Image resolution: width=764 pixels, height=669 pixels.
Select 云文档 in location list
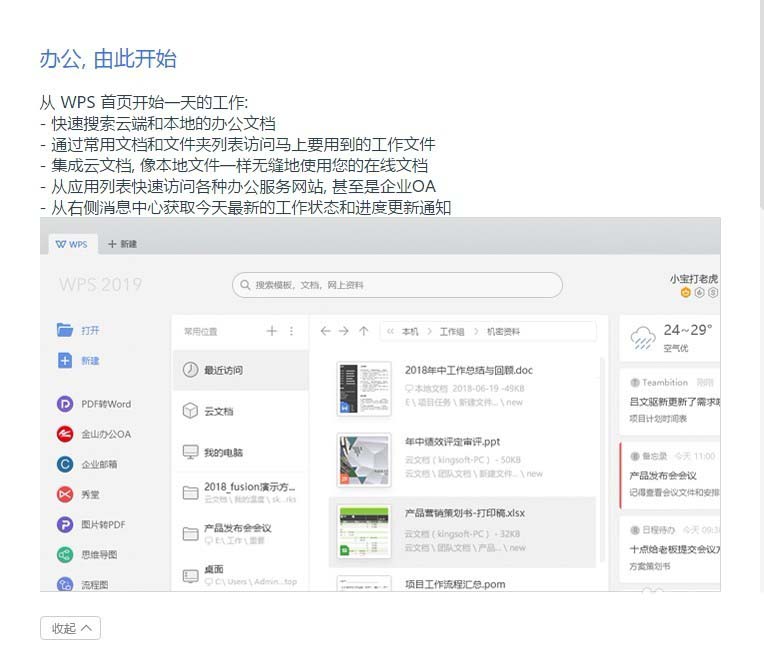click(x=241, y=411)
